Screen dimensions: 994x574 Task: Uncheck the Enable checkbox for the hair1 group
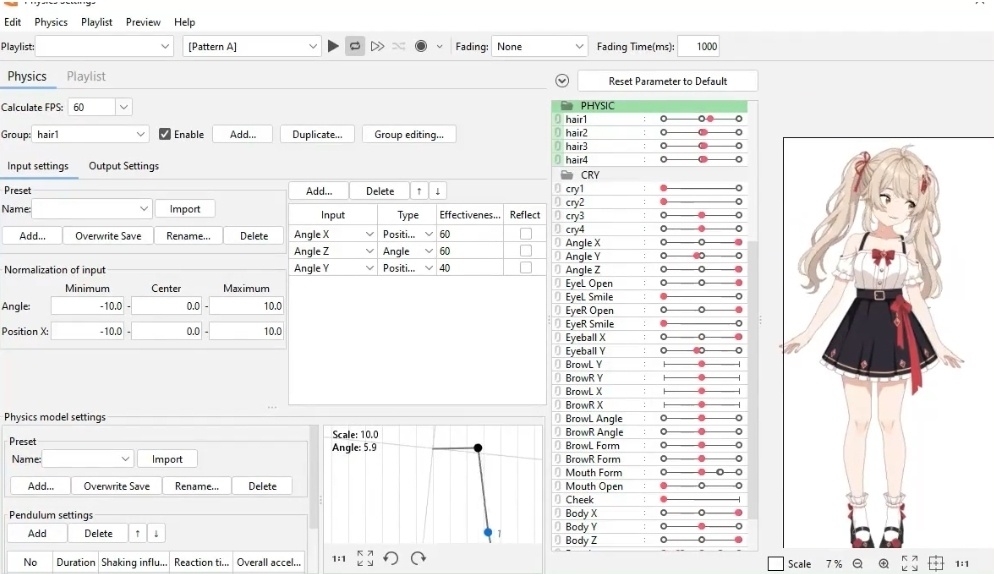[x=165, y=134]
